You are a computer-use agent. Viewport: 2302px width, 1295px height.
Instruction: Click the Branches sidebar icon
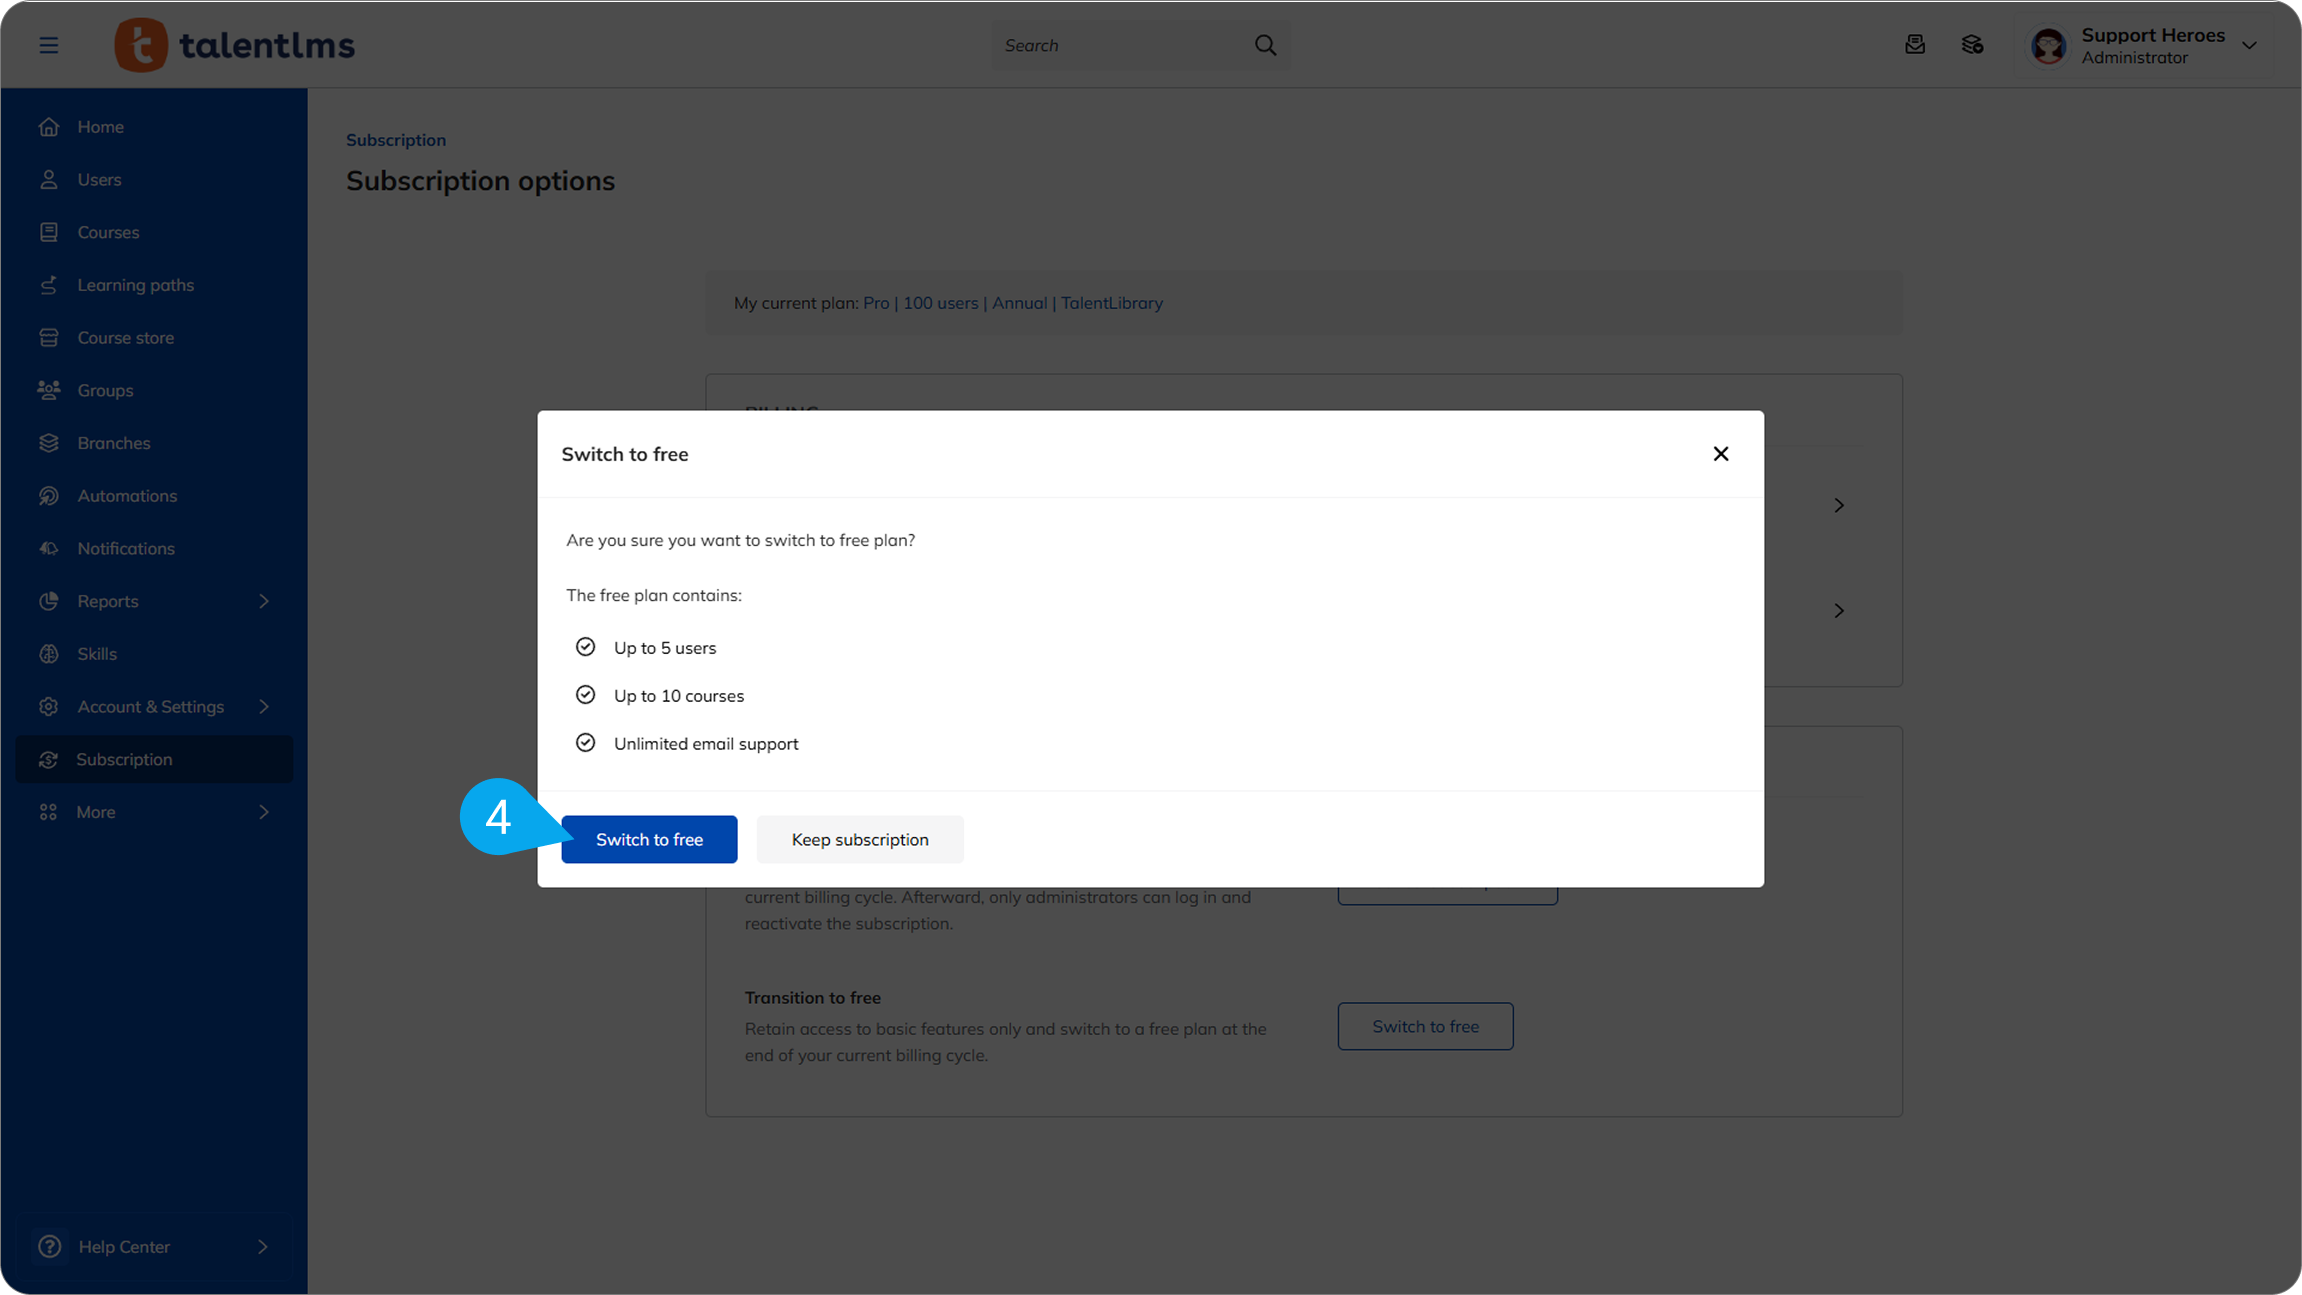pos(49,443)
